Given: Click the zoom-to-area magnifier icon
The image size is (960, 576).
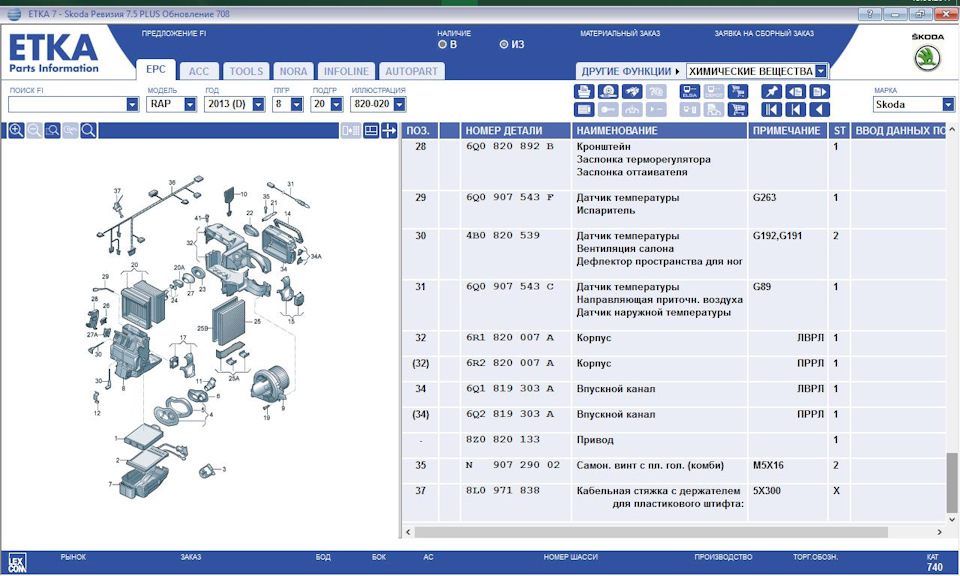Looking at the screenshot, I should point(53,130).
